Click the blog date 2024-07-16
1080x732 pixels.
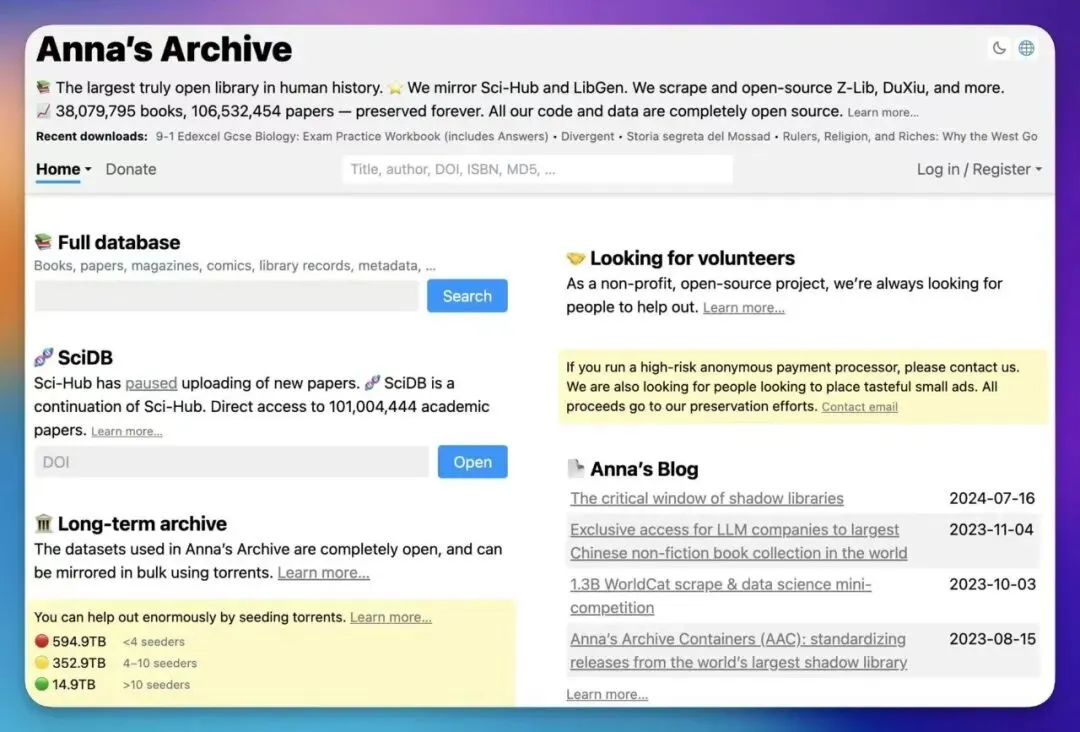[992, 498]
